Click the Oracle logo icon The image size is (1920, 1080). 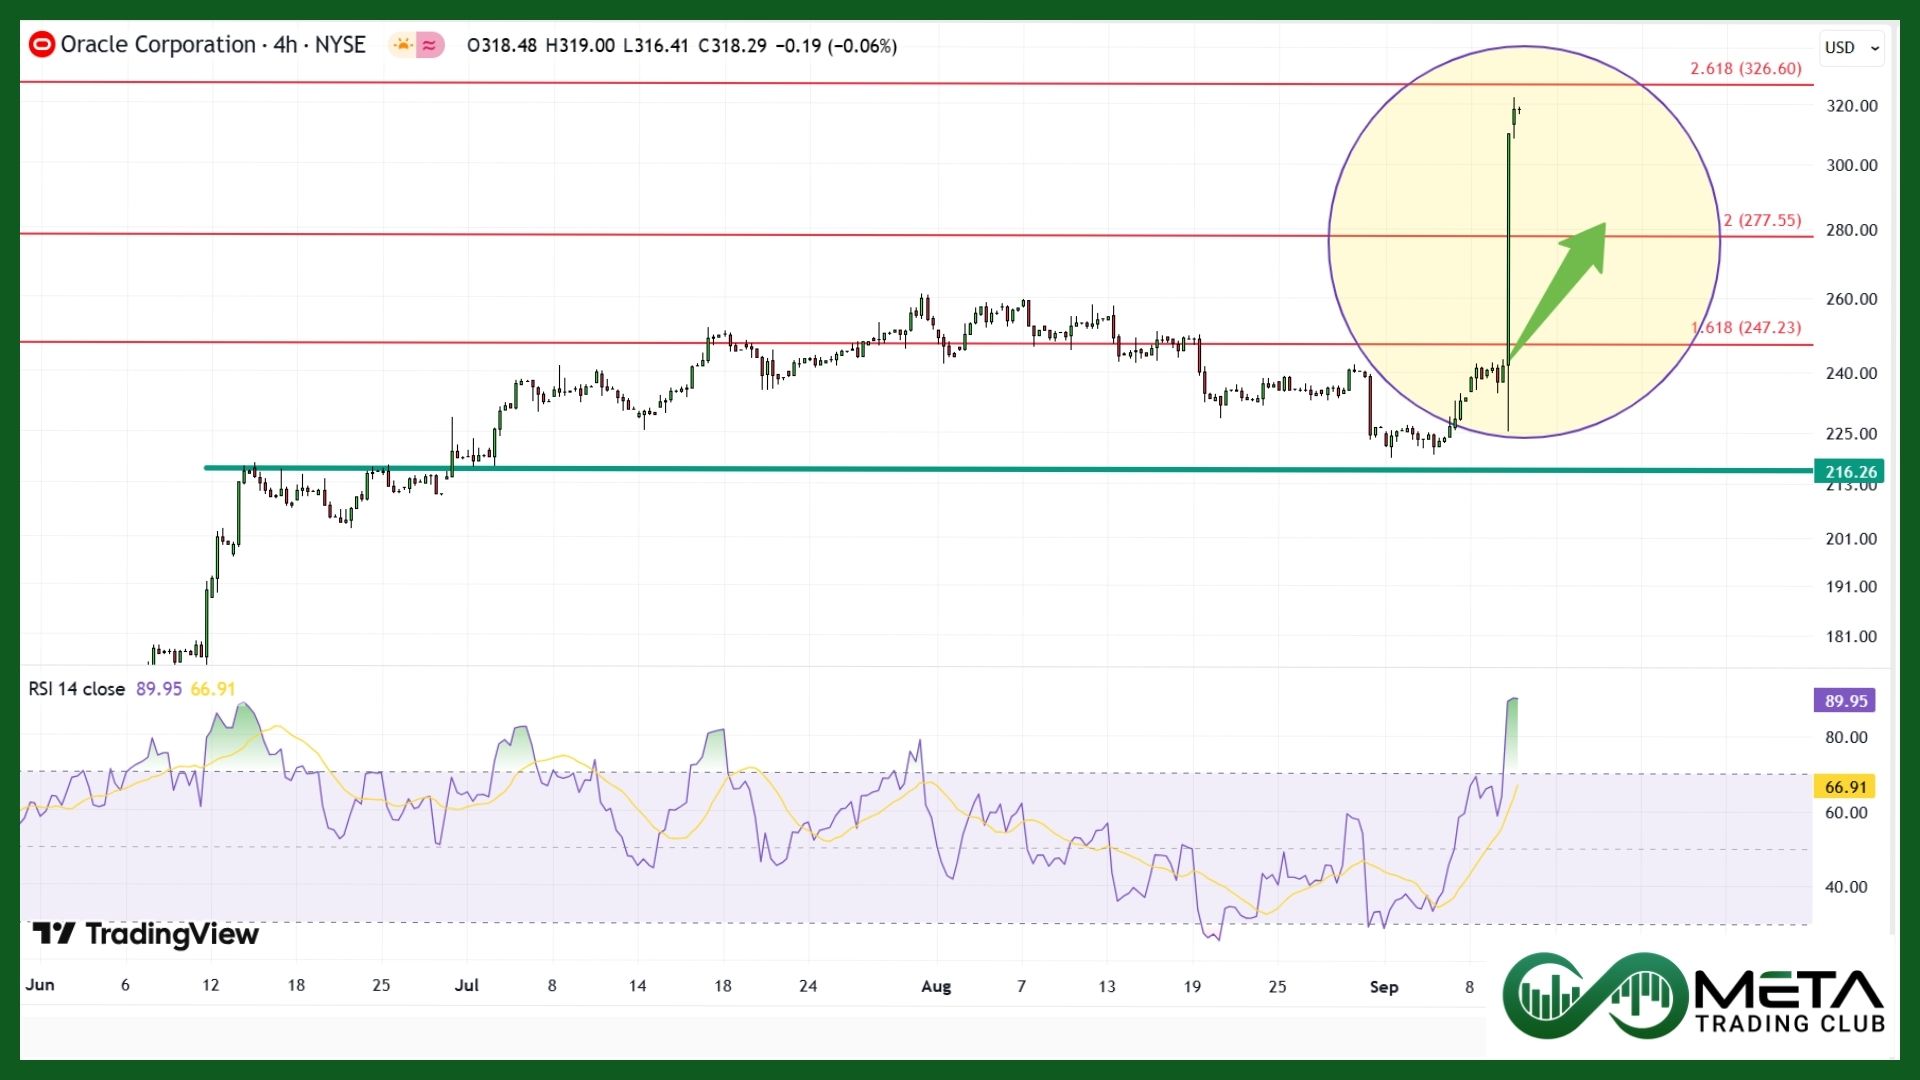[42, 45]
